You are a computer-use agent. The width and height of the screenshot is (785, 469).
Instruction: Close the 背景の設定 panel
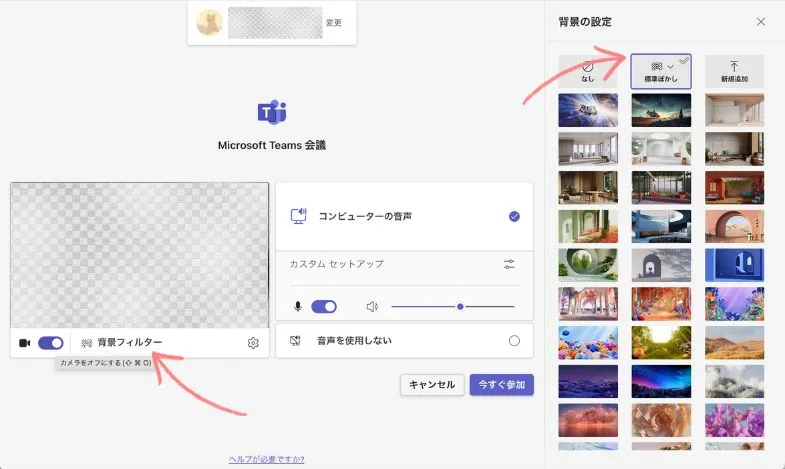(x=761, y=22)
